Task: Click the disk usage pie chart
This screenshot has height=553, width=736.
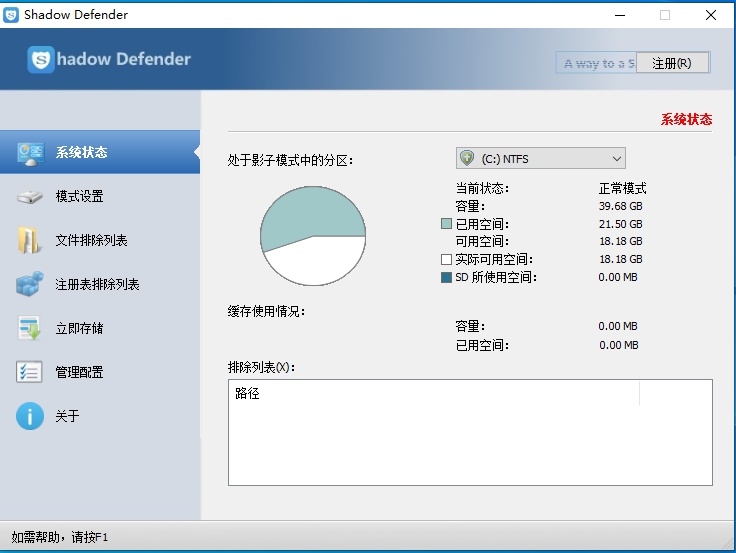Action: [x=313, y=236]
